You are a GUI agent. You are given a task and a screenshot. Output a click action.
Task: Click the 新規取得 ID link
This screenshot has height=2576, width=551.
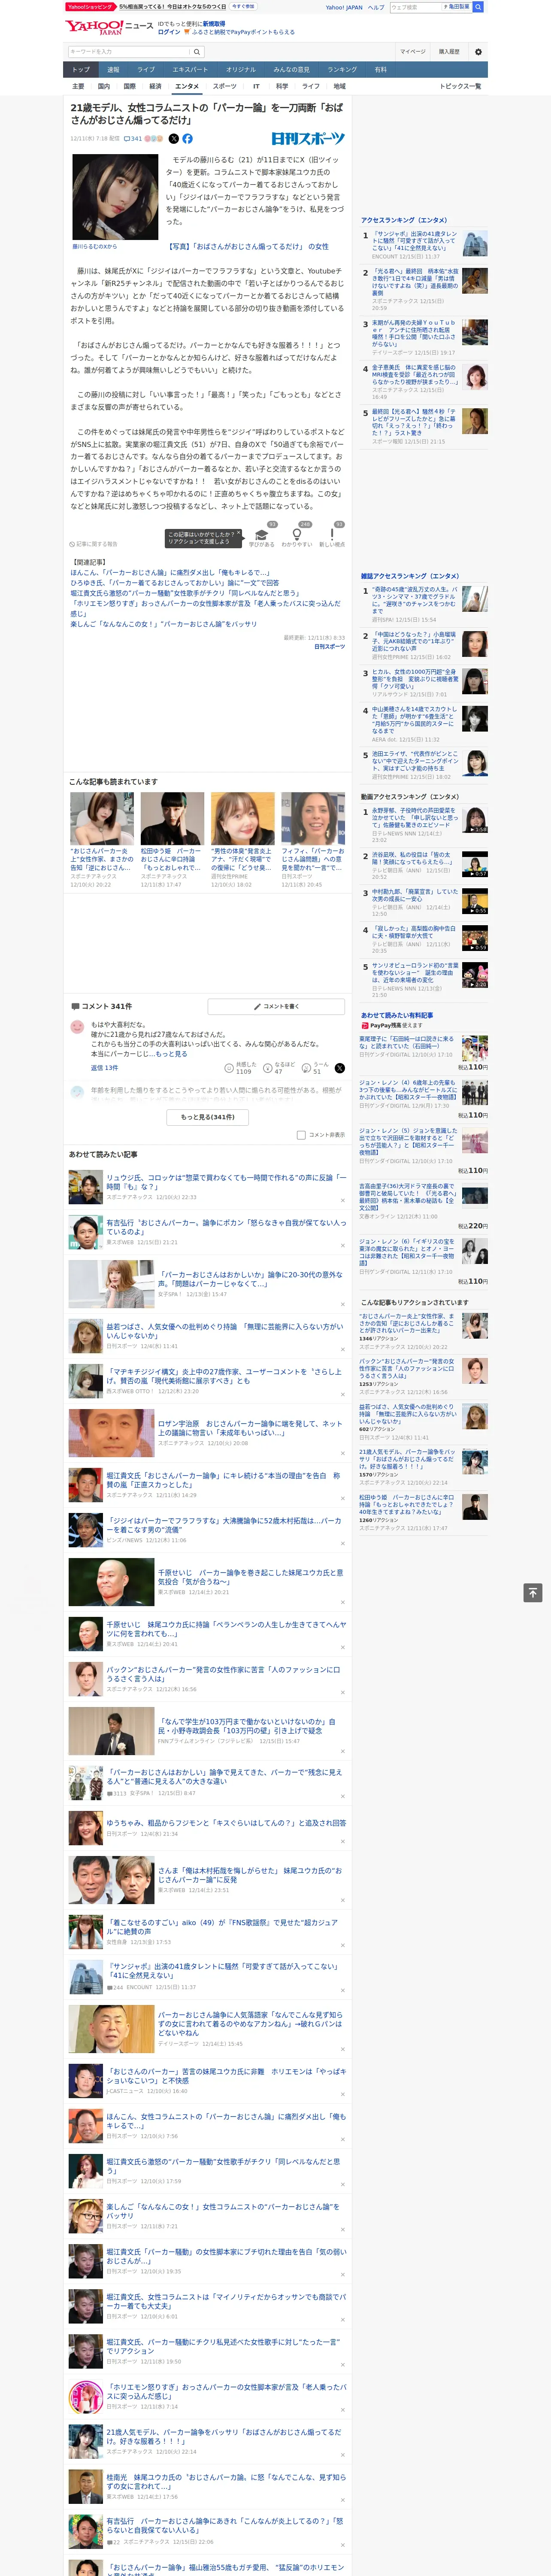pyautogui.click(x=214, y=23)
